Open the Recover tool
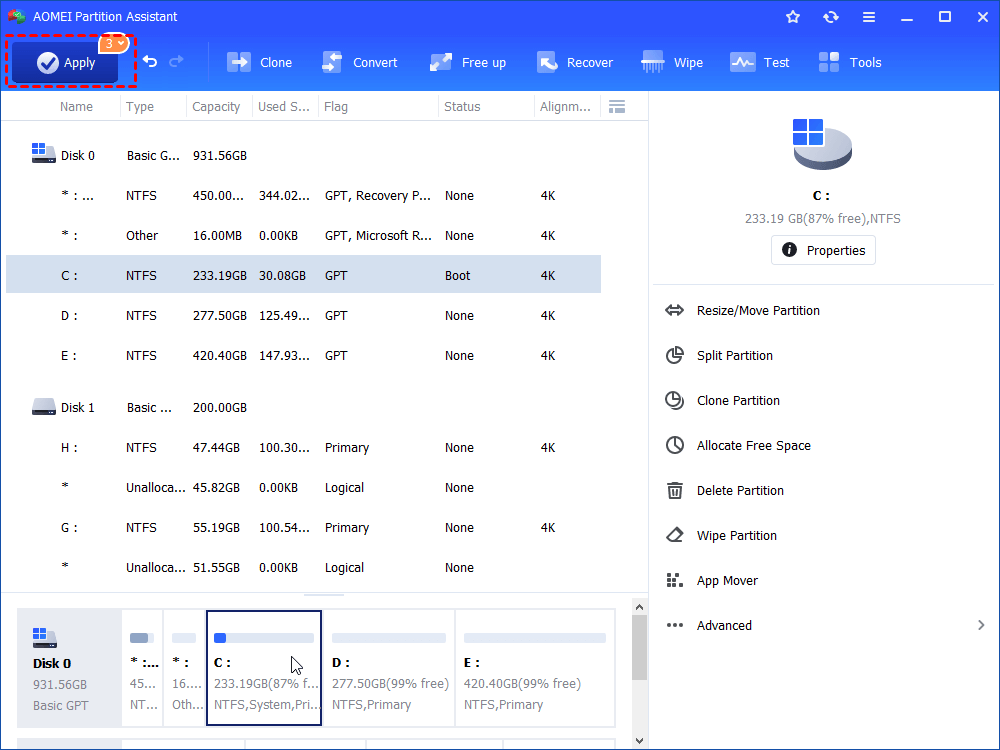The width and height of the screenshot is (1000, 750). [575, 62]
